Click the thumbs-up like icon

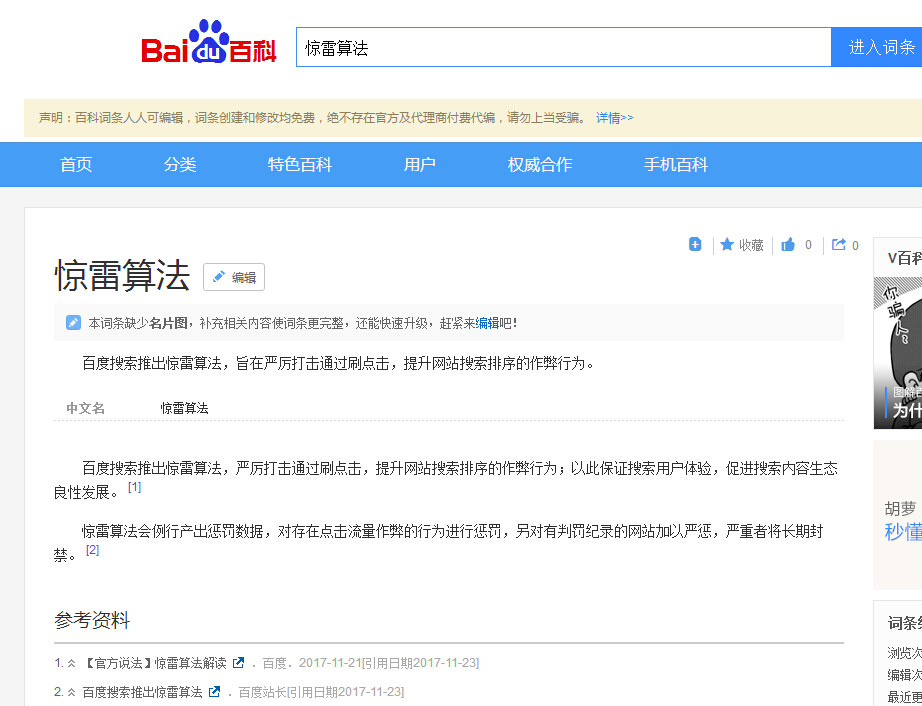pyautogui.click(x=787, y=244)
